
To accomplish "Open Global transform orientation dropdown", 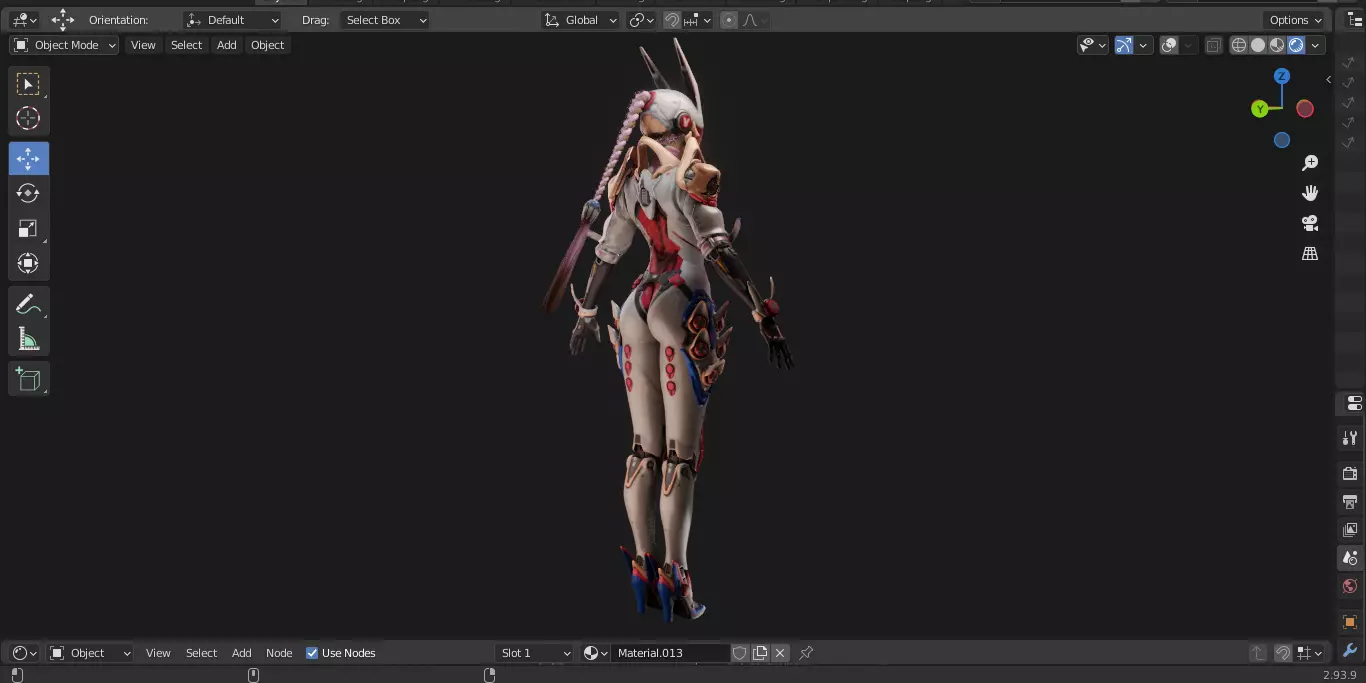I will (581, 20).
